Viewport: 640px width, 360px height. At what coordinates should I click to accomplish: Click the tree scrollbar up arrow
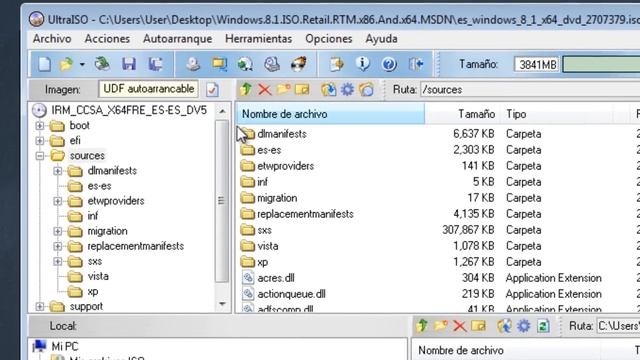(x=222, y=111)
